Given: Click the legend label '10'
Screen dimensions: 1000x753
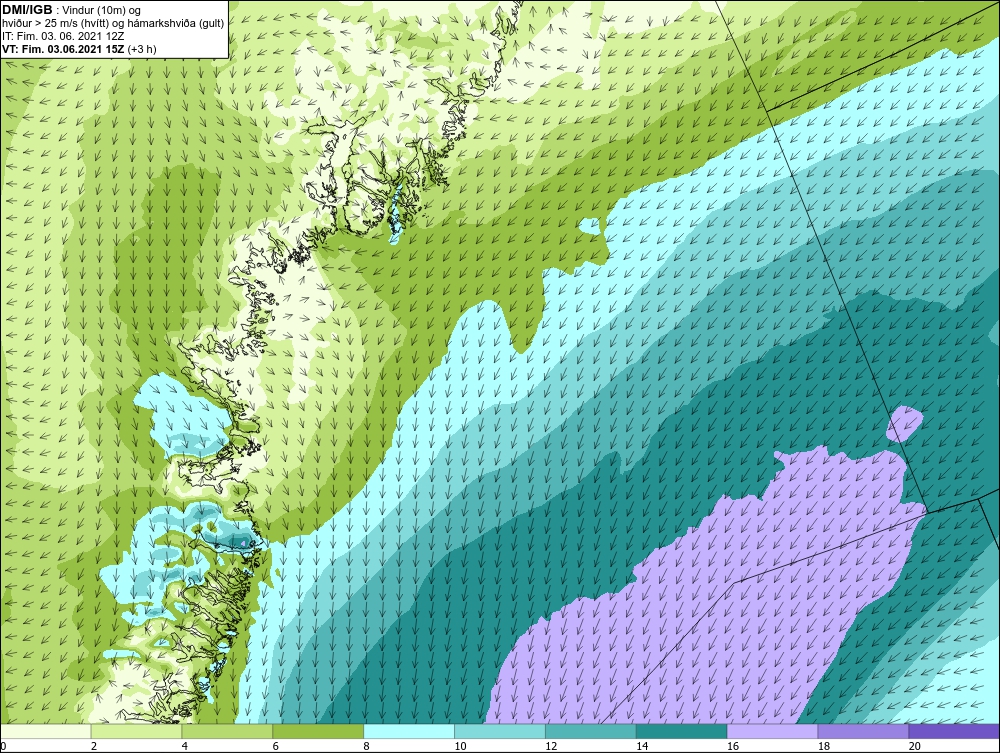Looking at the screenshot, I should click(460, 746).
